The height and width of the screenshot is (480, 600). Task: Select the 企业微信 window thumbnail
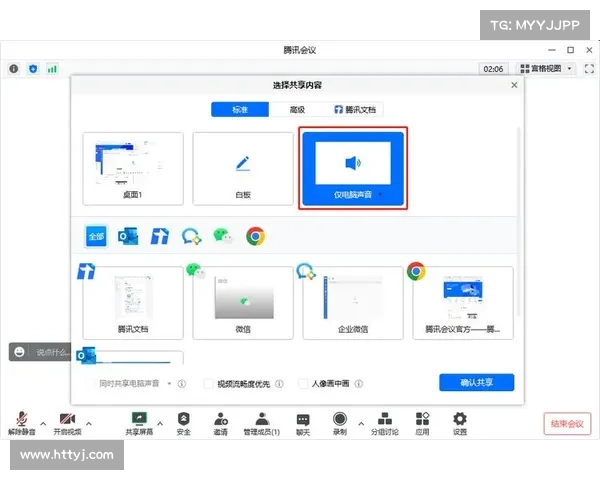point(353,303)
